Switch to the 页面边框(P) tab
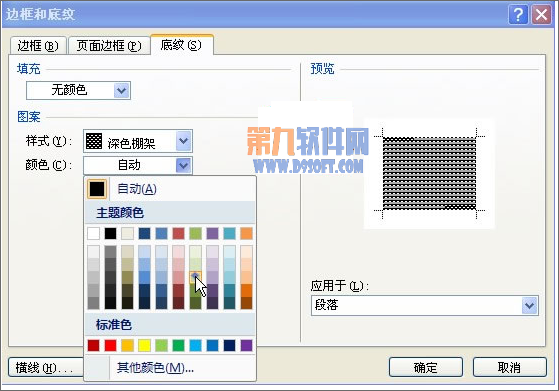The image size is (559, 391). pyautogui.click(x=109, y=45)
